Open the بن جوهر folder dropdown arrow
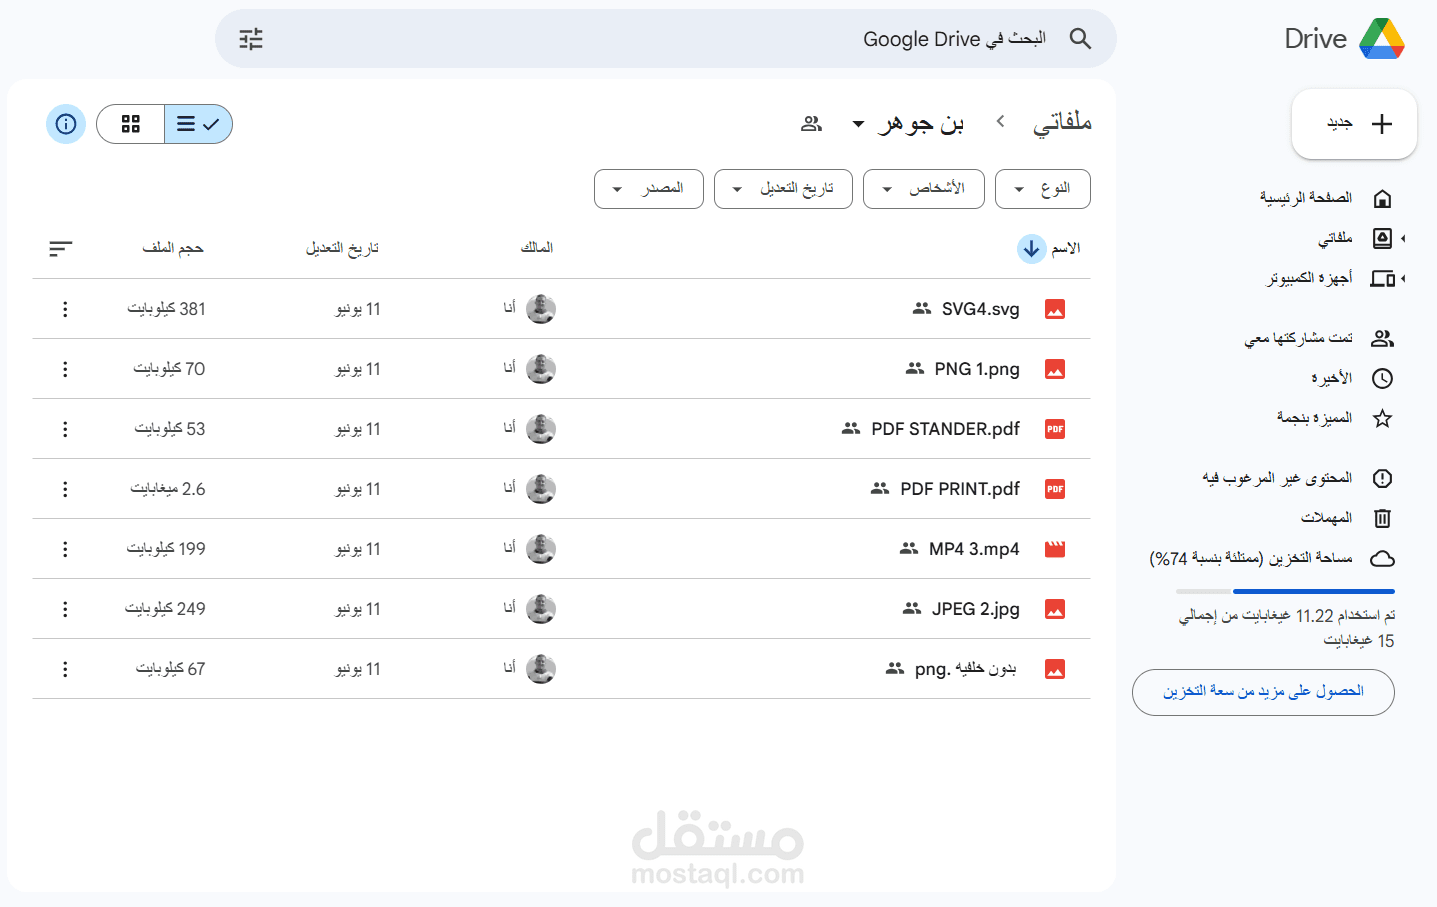1437x907 pixels. pyautogui.click(x=858, y=124)
